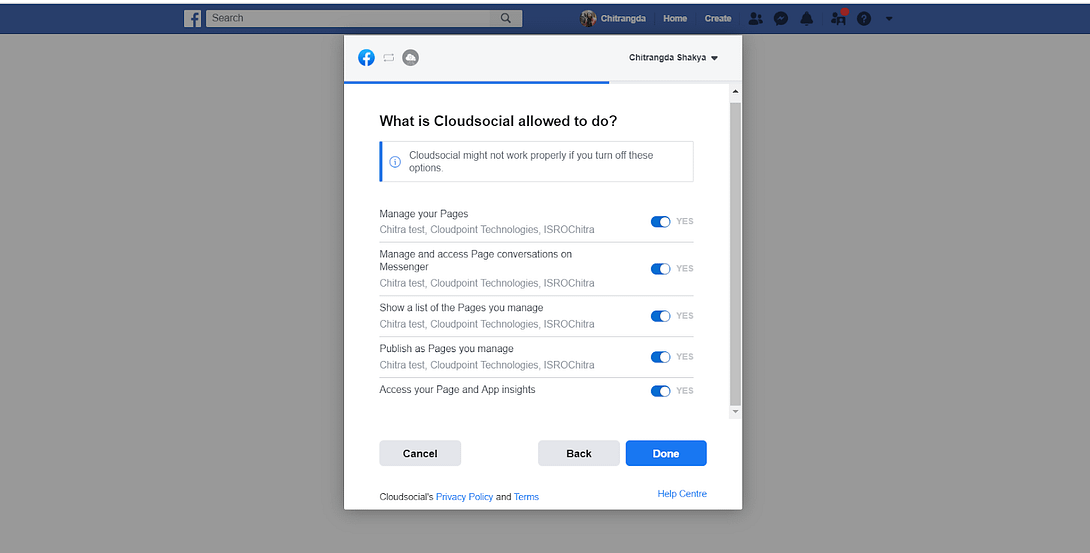
Task: Click the Facebook logo in top bar
Action: [x=193, y=19]
